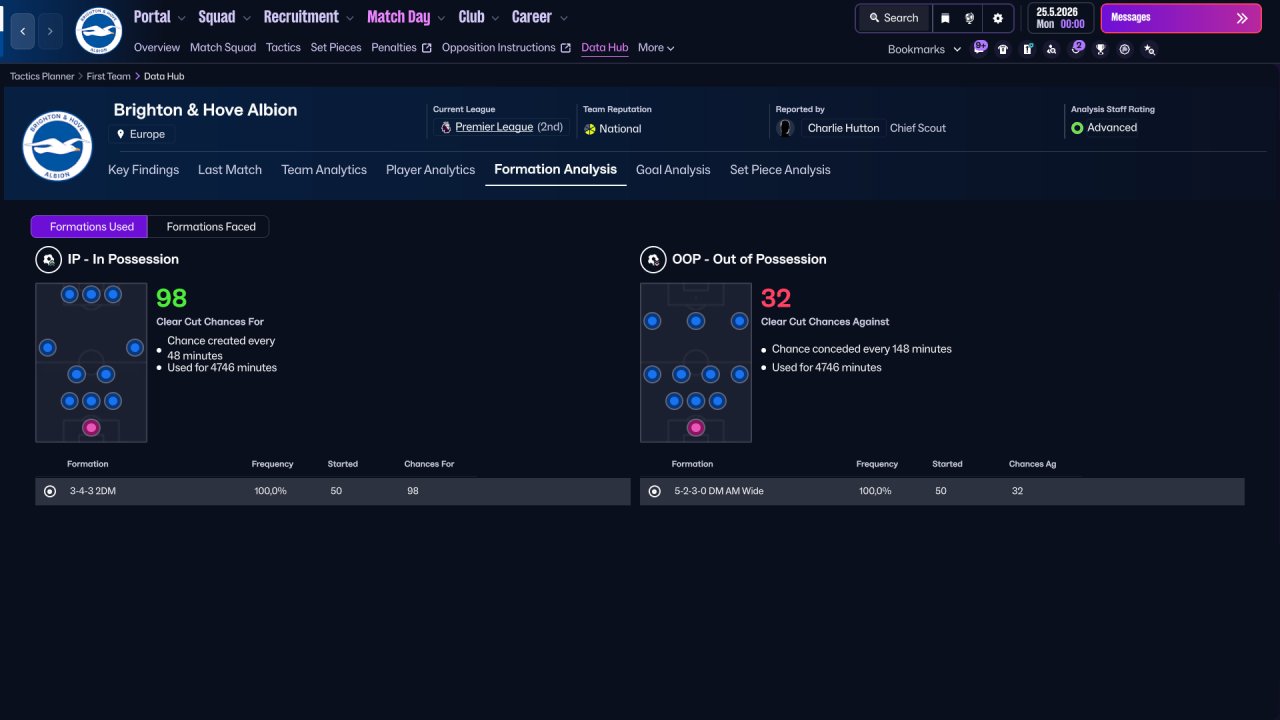Select the 3-4-3 2DM formation radio
The width and height of the screenshot is (1280, 720).
coord(50,491)
